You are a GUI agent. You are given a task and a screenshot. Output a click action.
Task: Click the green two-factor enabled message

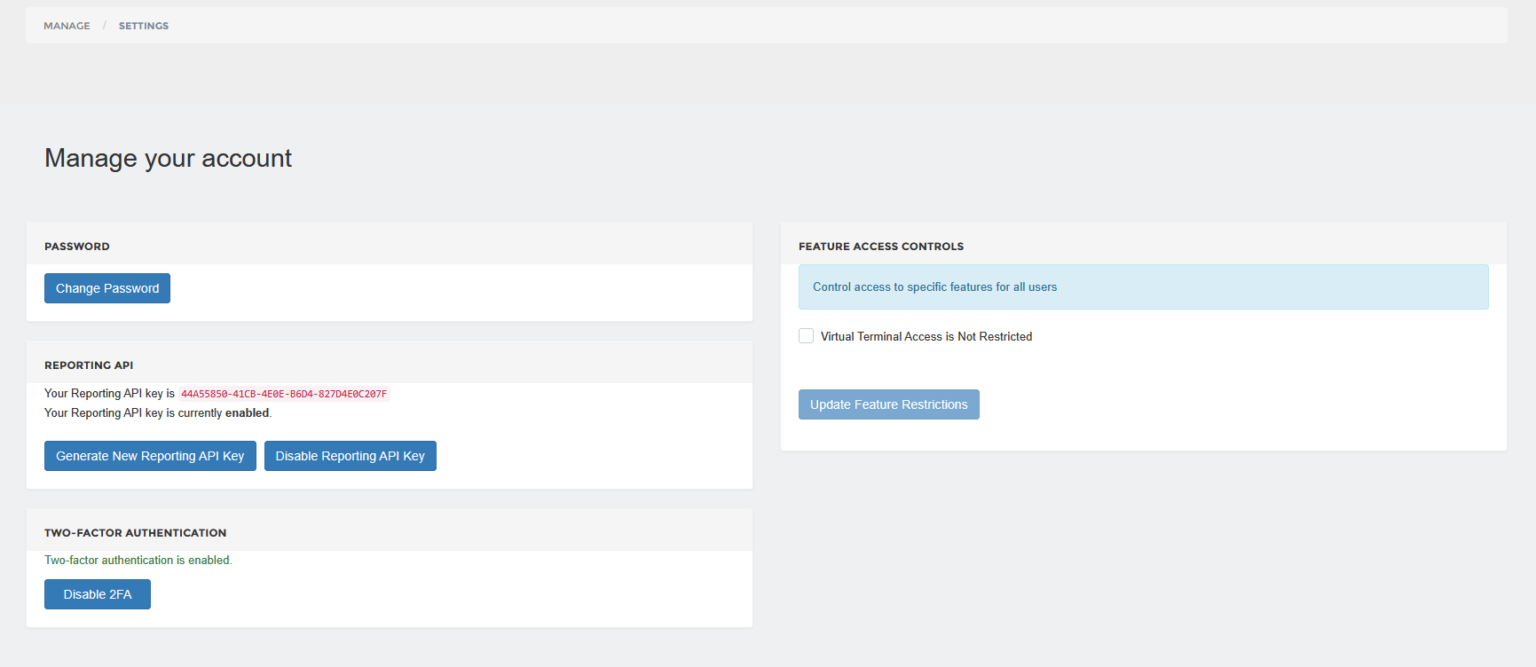pyautogui.click(x=138, y=560)
